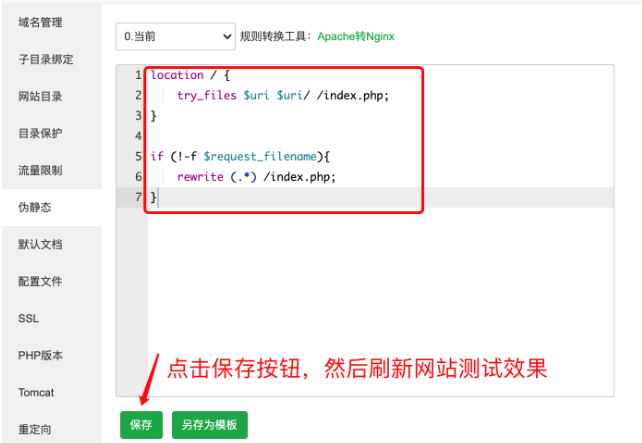Click the green 保存 button
The image size is (642, 443).
tap(141, 425)
